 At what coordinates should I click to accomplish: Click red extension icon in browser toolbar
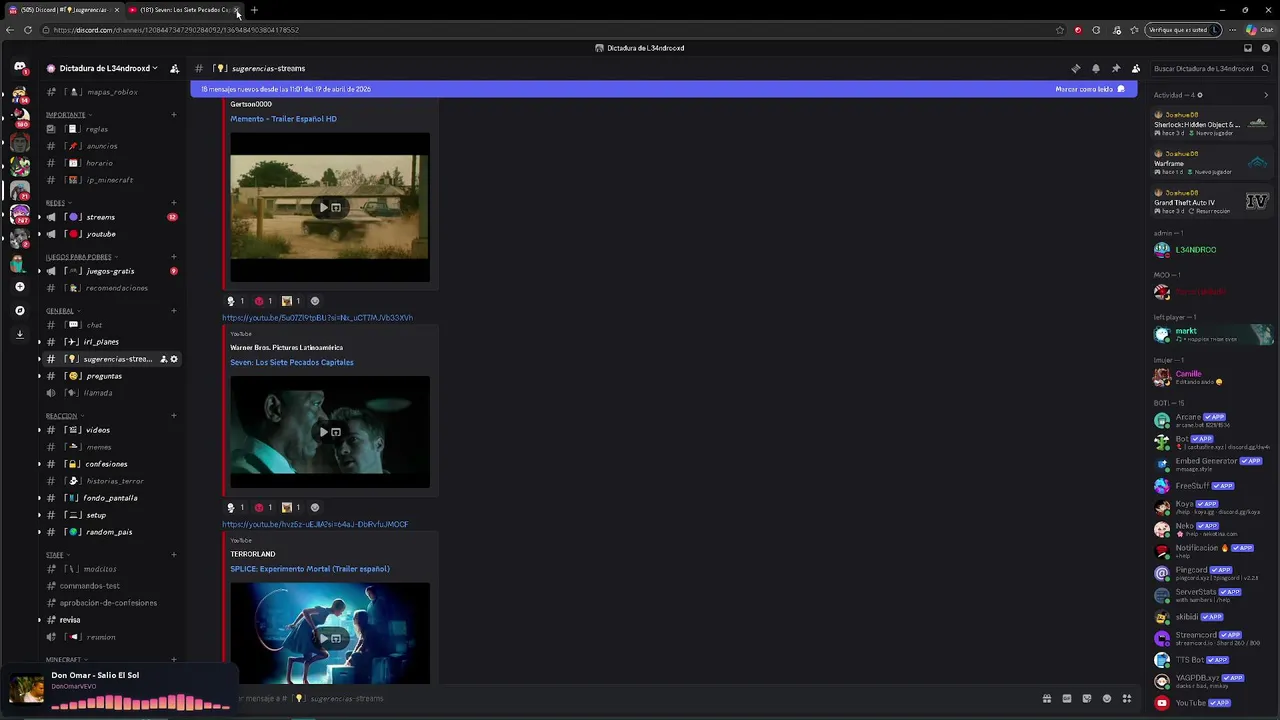point(1078,30)
